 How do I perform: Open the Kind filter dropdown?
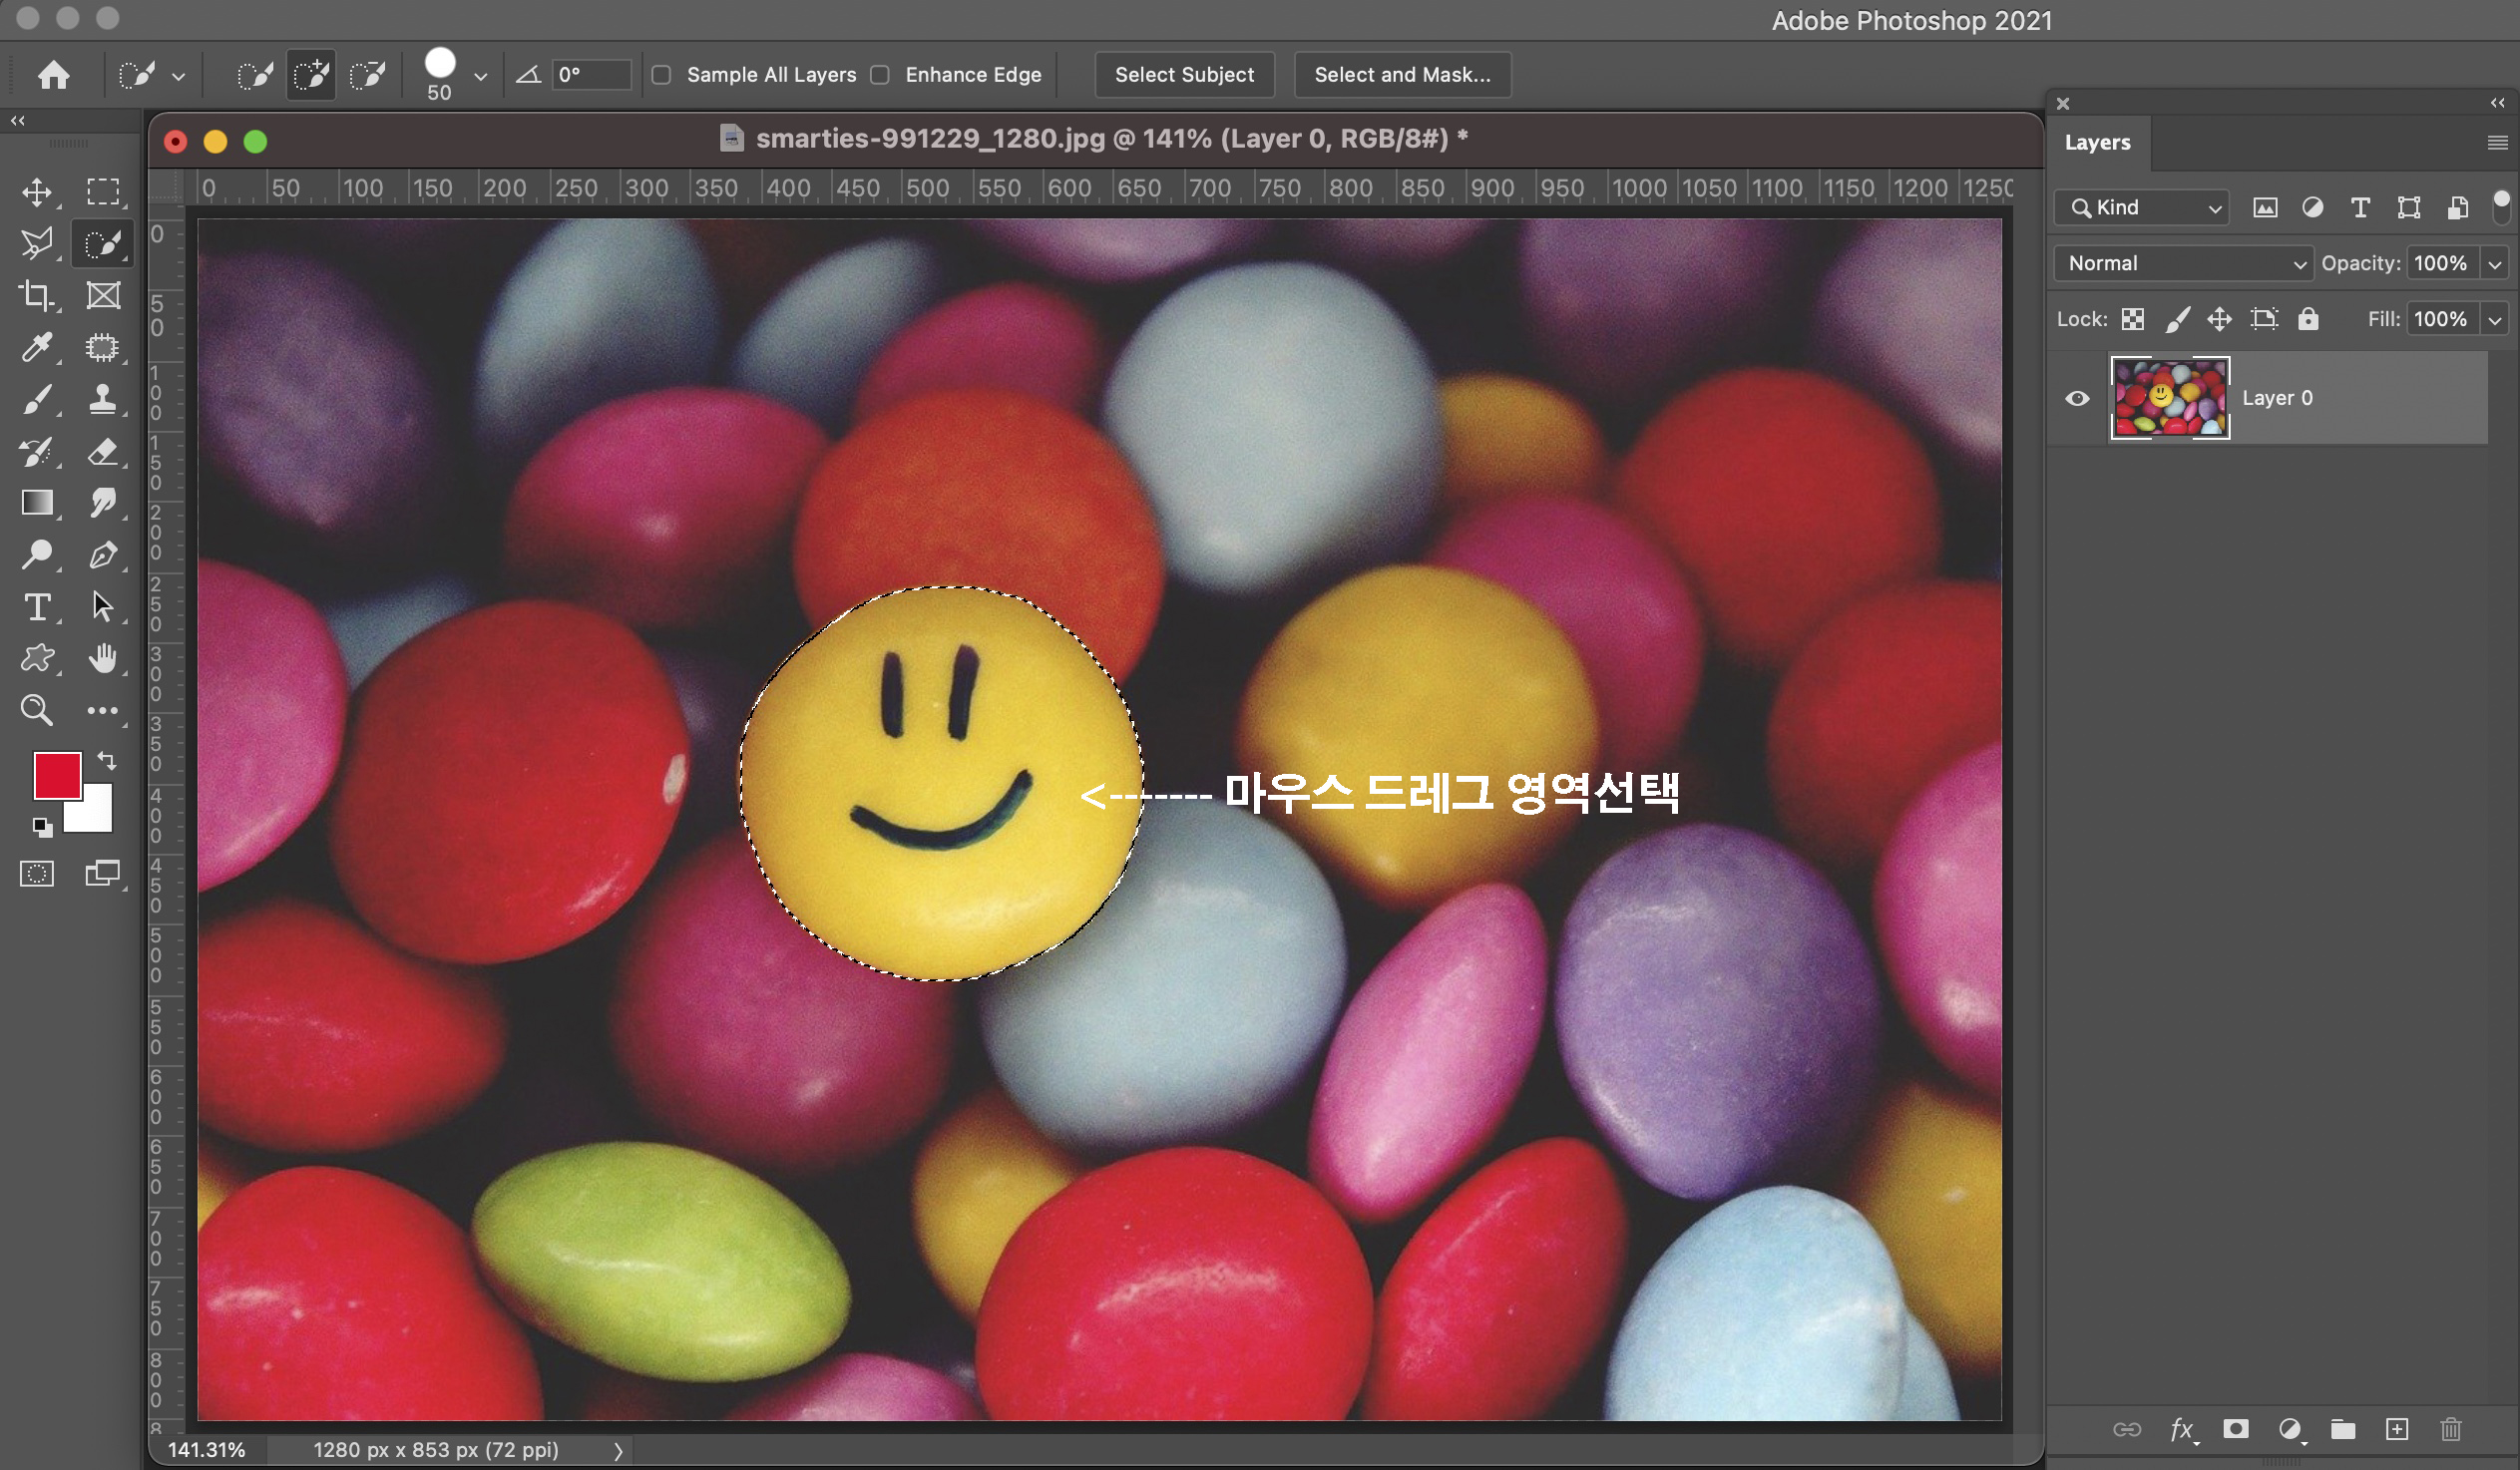coord(2142,208)
